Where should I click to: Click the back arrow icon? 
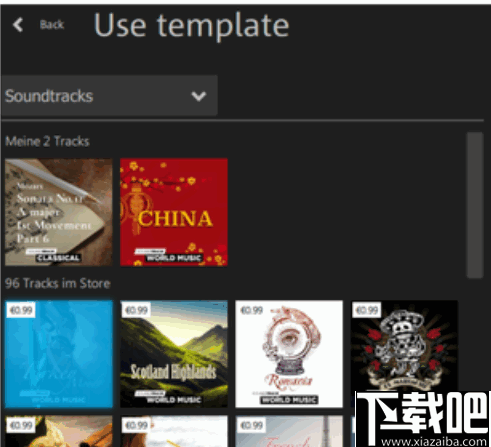18,25
